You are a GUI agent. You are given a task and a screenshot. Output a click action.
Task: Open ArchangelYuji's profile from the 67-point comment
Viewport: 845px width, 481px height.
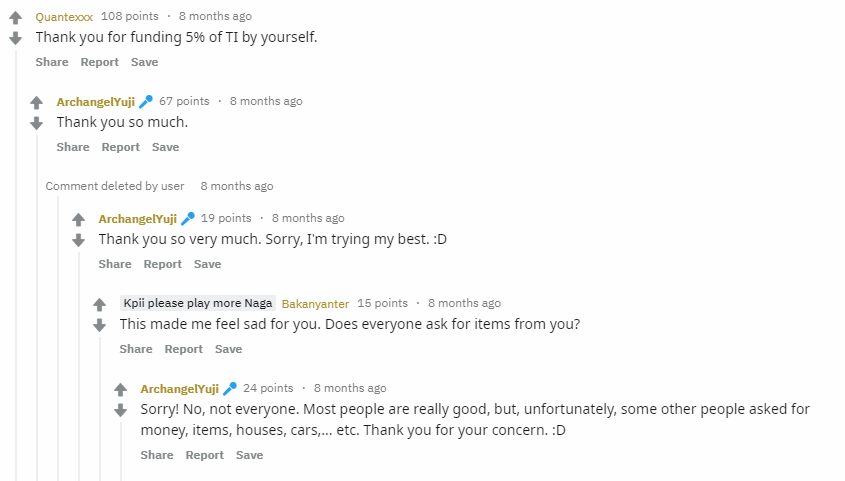95,102
